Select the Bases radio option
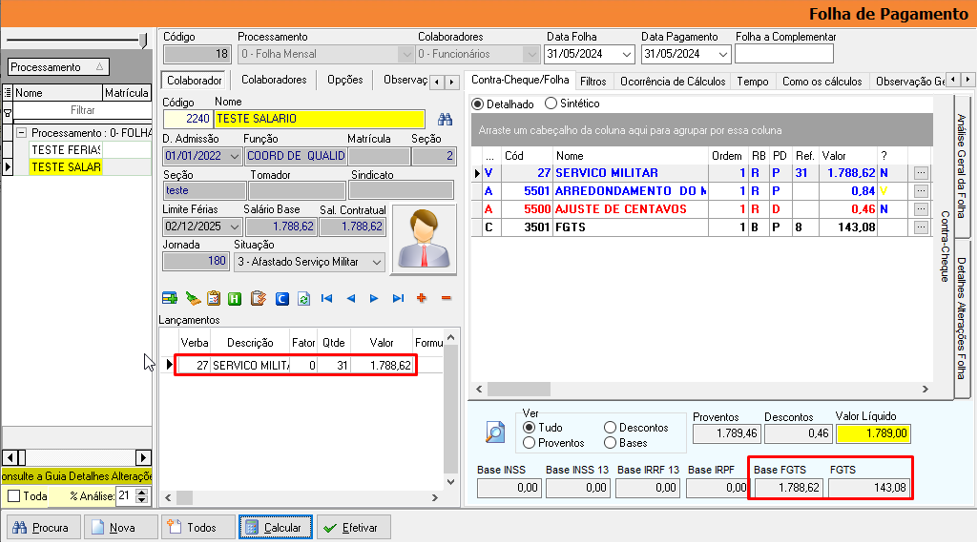Screen dimensions: 977x542 coord(610,443)
